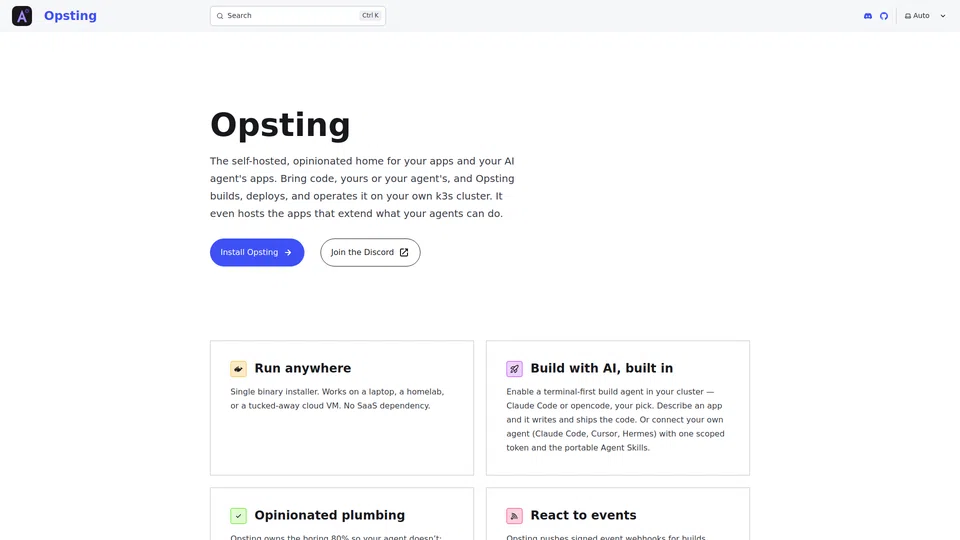Image resolution: width=960 pixels, height=540 pixels.
Task: Click the 'Single binary installer' description text
Action: 337,399
